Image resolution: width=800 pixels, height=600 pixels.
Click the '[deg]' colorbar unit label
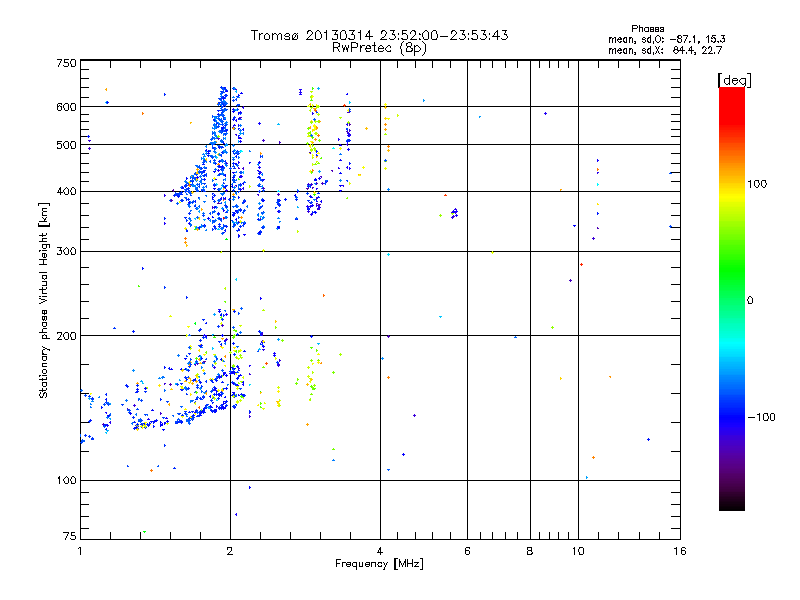pos(734,80)
